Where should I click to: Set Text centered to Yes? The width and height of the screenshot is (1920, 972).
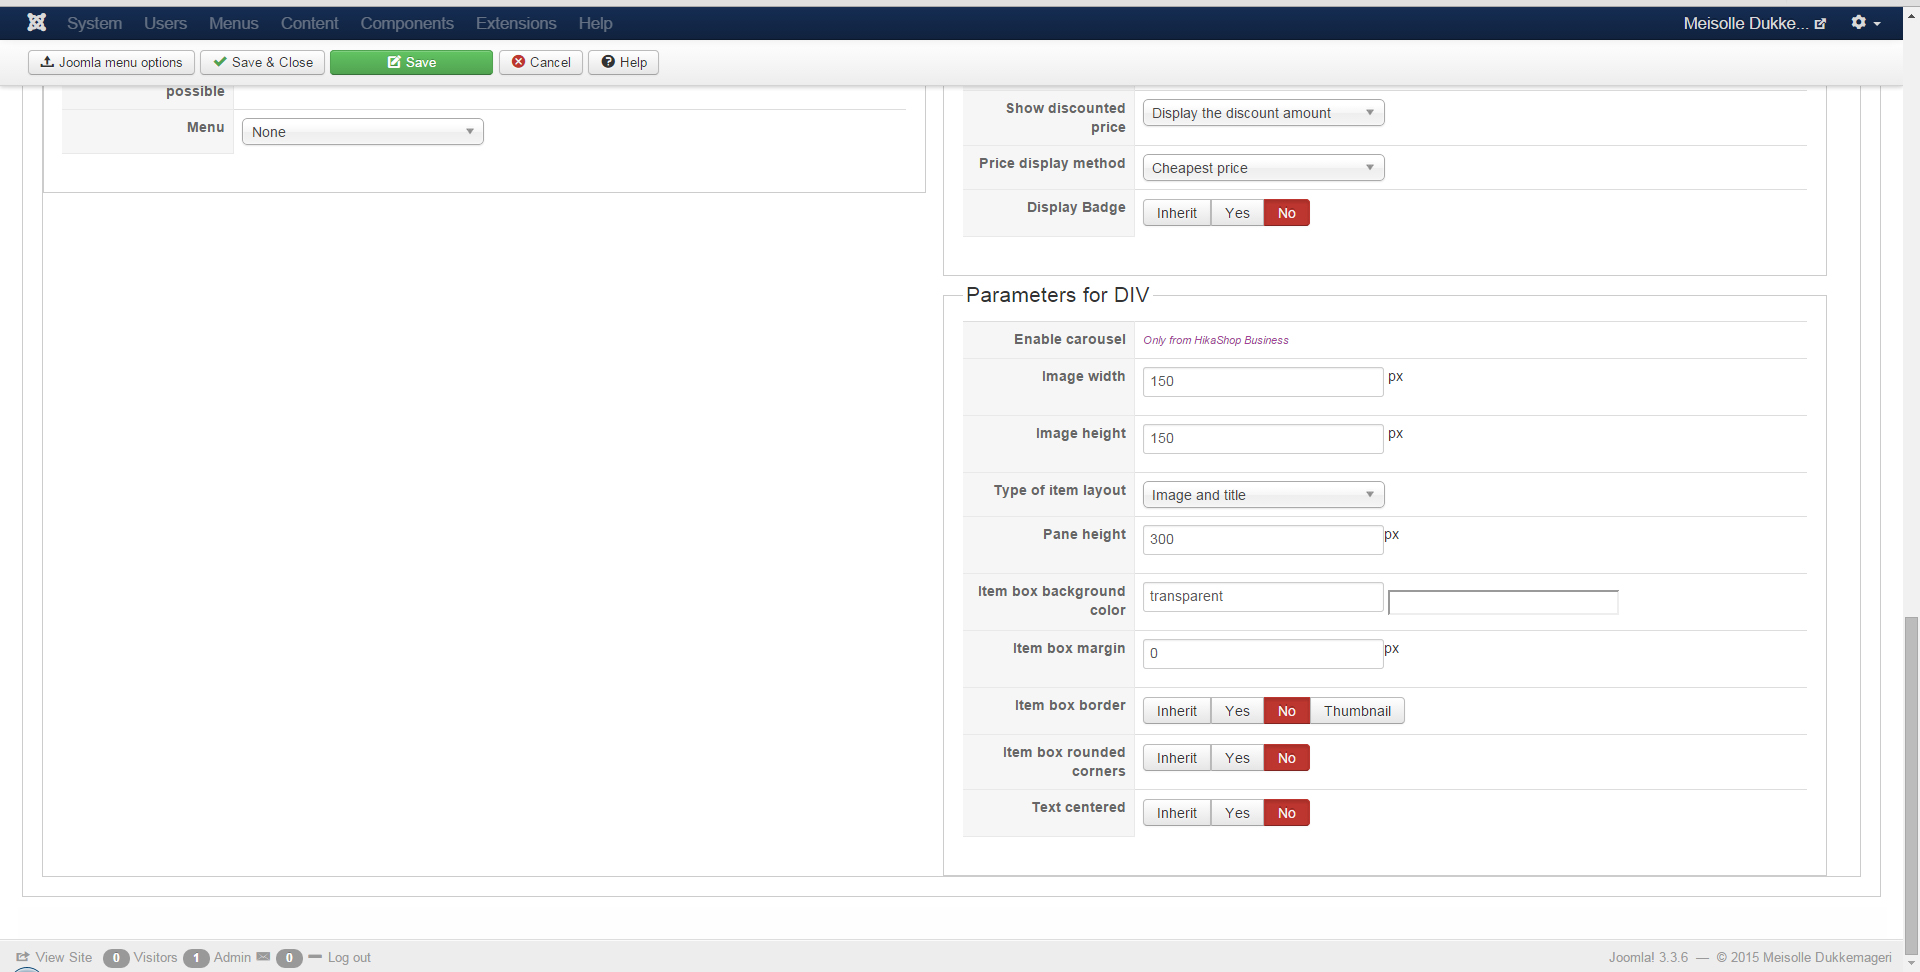pyautogui.click(x=1237, y=813)
